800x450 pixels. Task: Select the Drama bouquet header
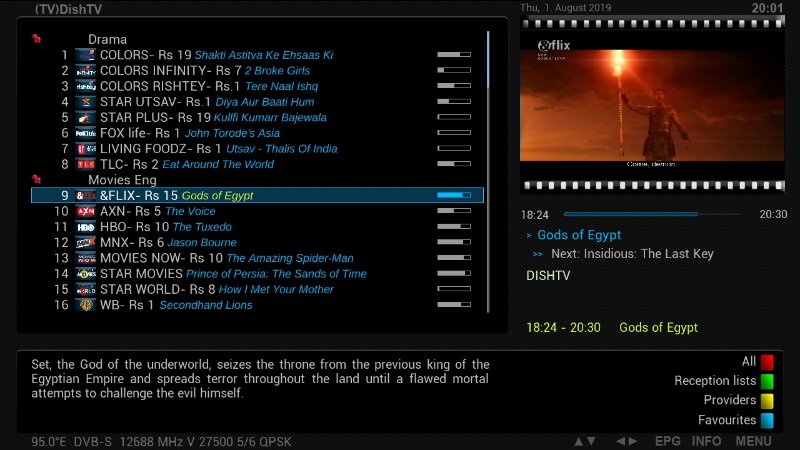[x=107, y=39]
